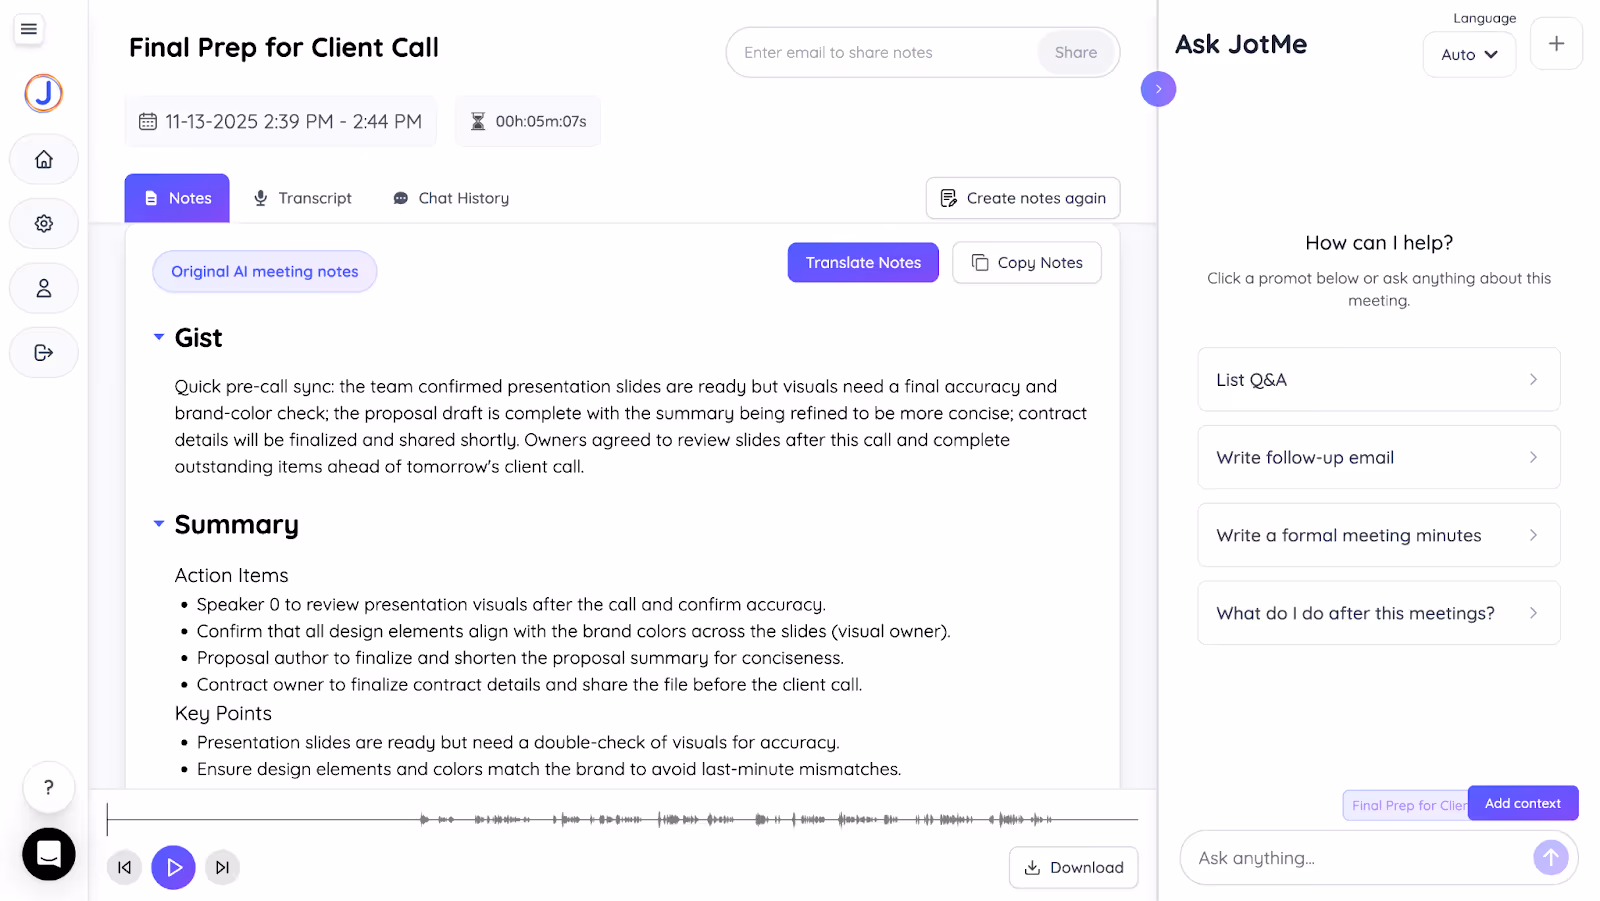Collapse the Gist section

158,337
